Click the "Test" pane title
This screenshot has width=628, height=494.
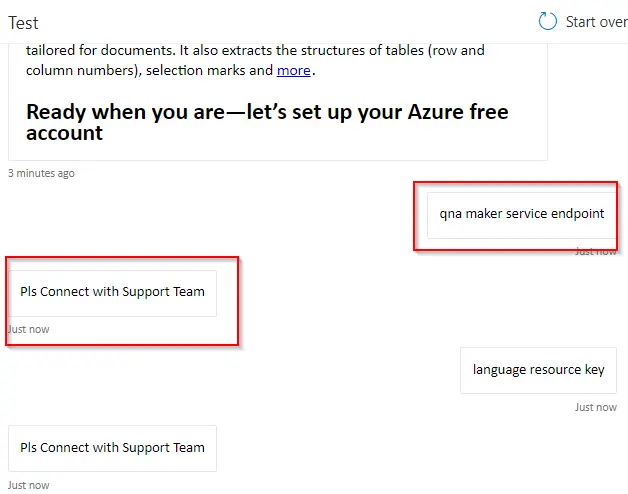(23, 22)
